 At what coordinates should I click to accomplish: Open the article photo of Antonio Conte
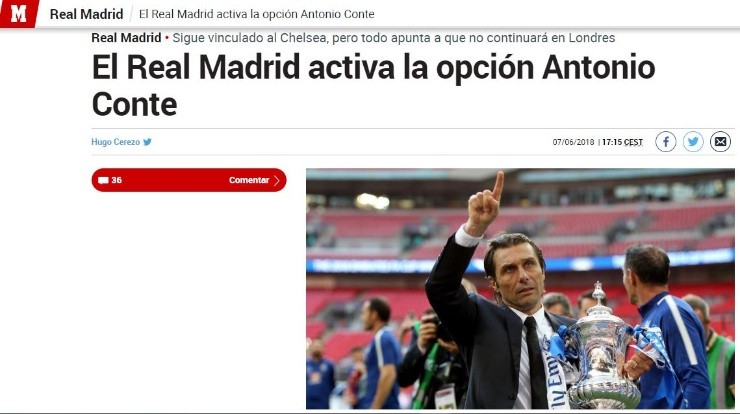(x=520, y=288)
